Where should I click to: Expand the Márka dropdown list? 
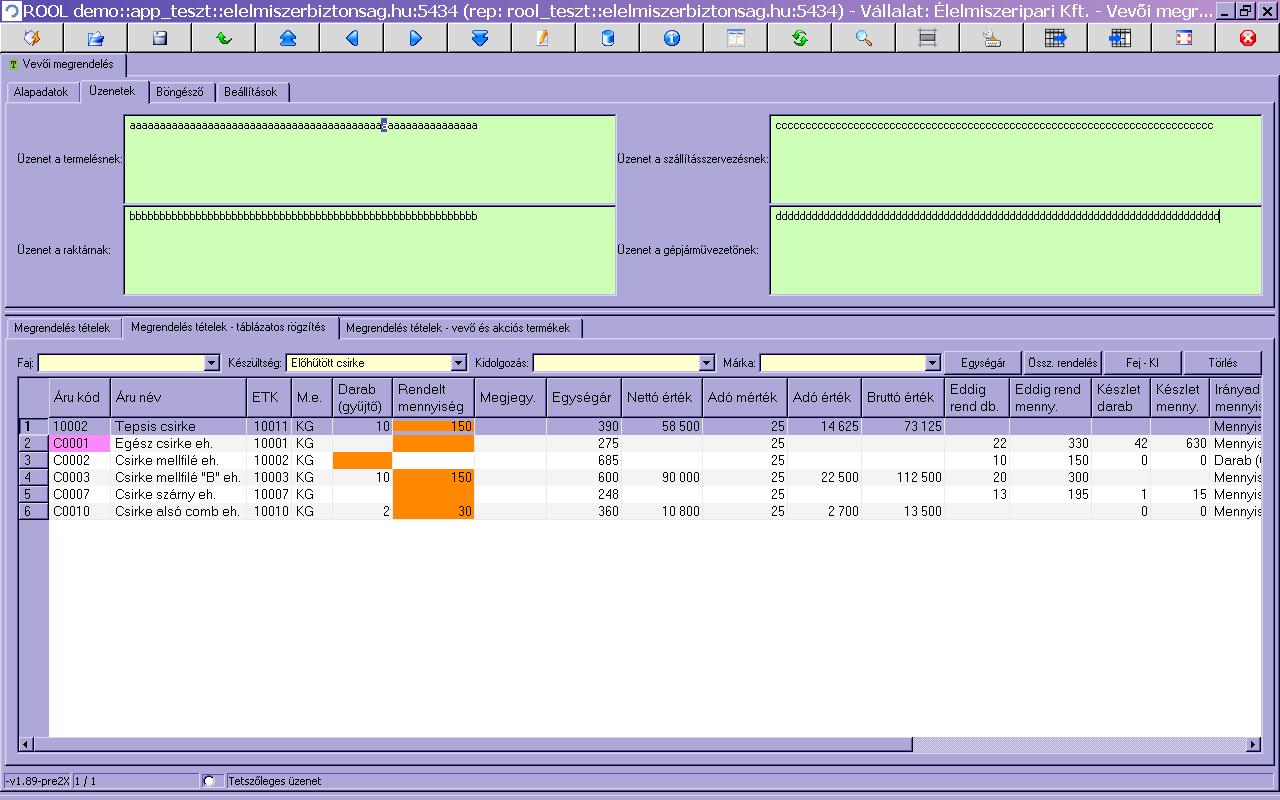(x=932, y=363)
